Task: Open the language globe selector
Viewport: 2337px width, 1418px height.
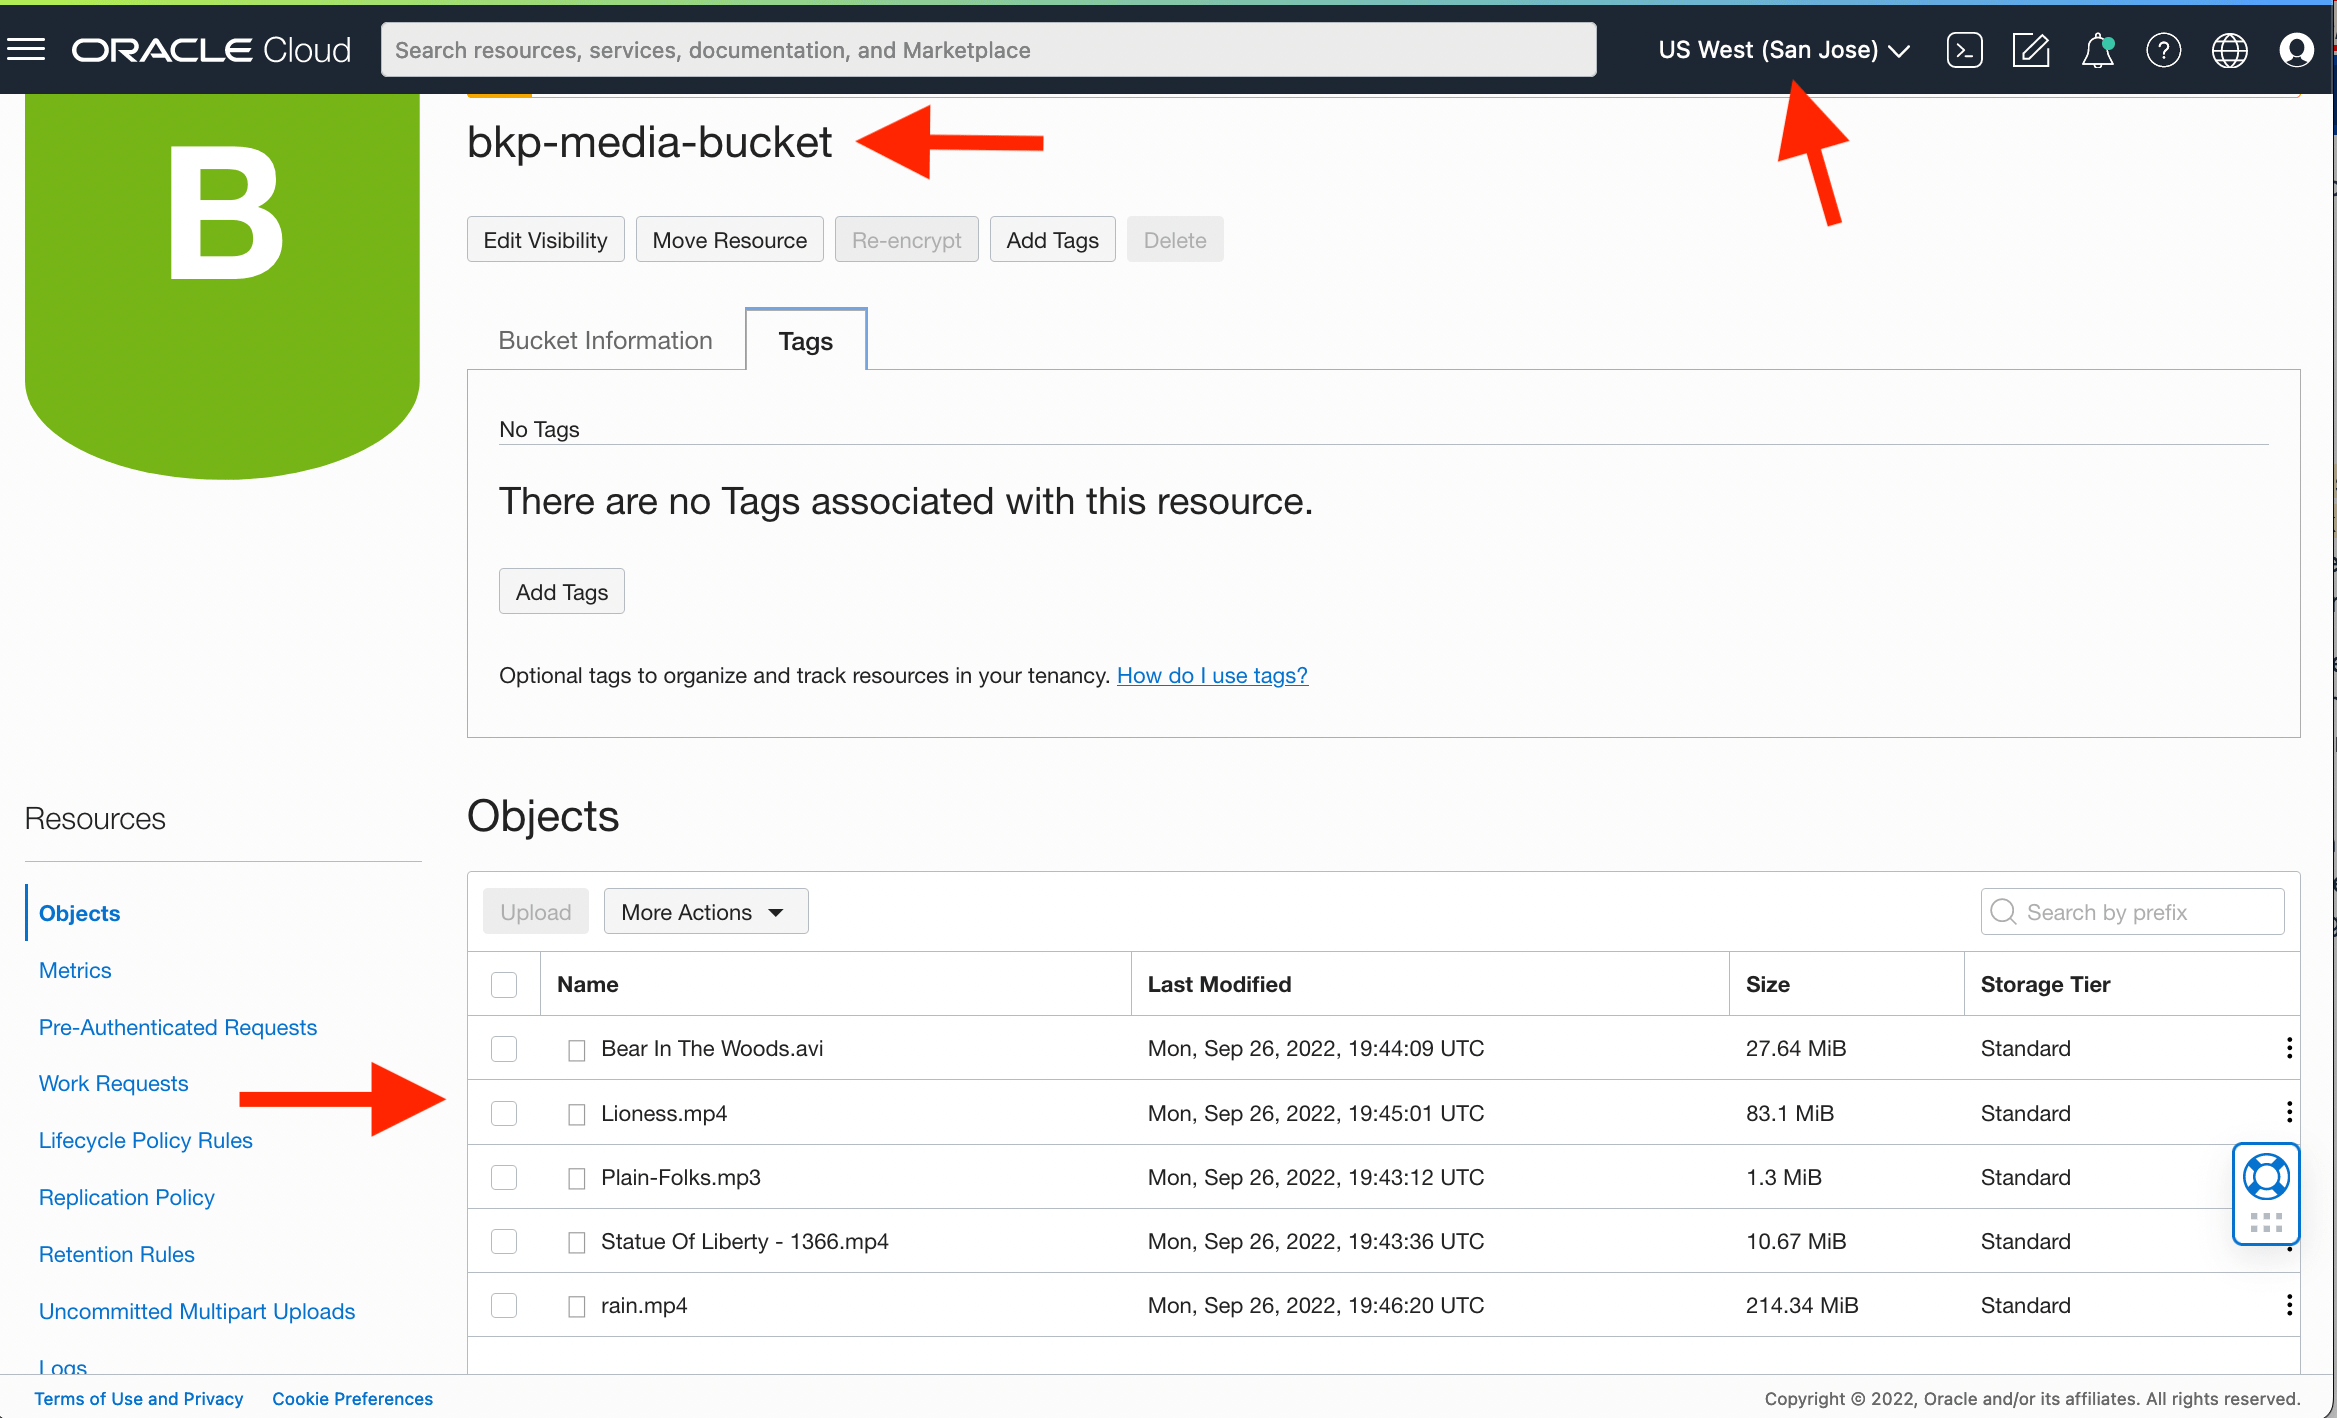Action: click(2229, 49)
